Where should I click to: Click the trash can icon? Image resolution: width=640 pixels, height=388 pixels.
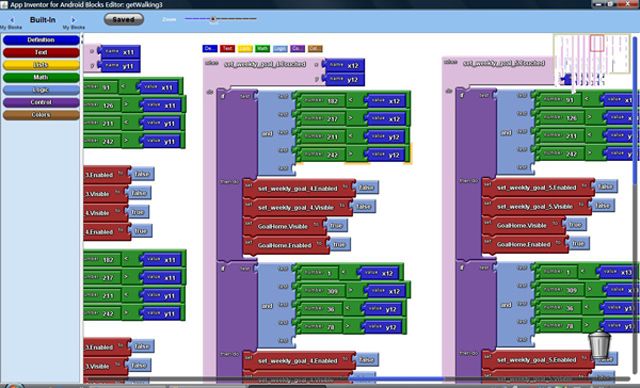[599, 344]
